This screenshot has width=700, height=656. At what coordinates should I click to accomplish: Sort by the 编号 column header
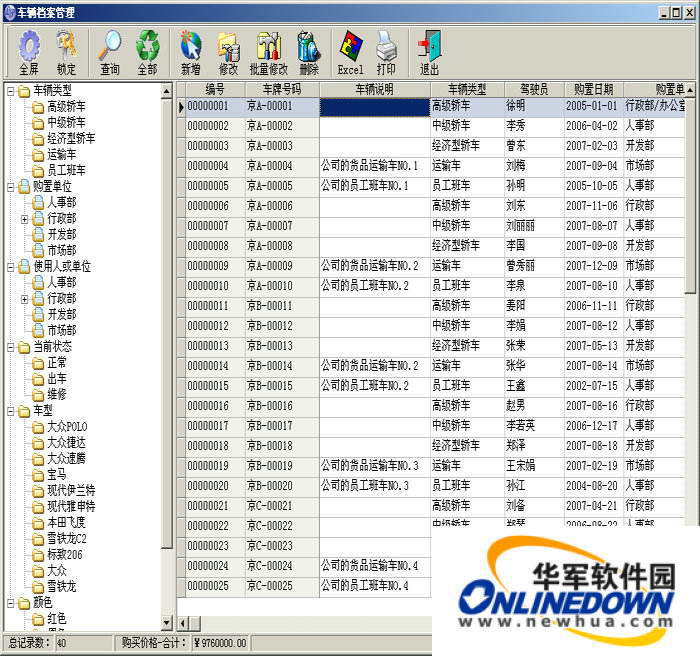click(215, 89)
